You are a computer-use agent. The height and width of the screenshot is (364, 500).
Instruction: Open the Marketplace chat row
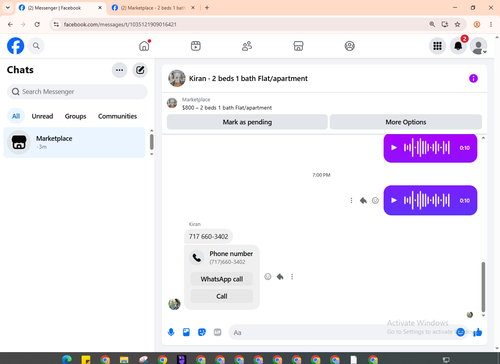(74, 142)
